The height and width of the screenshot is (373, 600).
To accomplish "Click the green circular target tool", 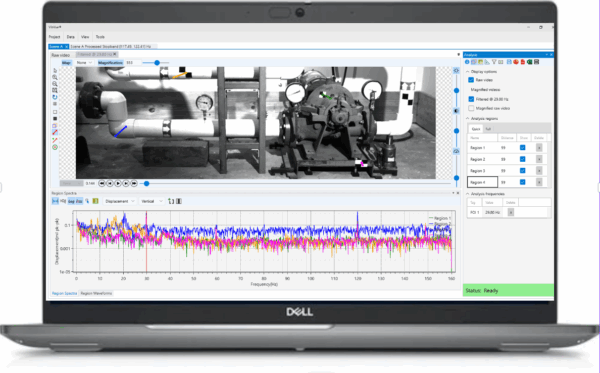I will (x=55, y=147).
